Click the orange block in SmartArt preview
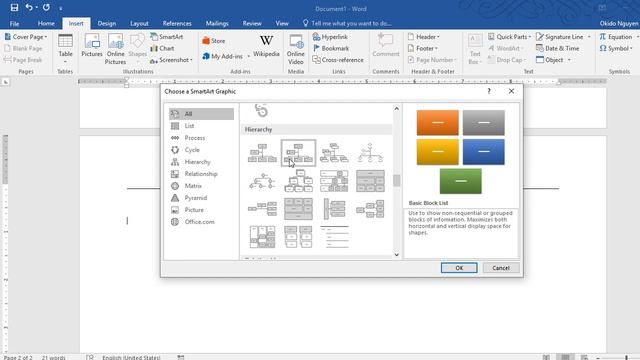Screen dimensions: 640x360 pyautogui.click(x=438, y=122)
